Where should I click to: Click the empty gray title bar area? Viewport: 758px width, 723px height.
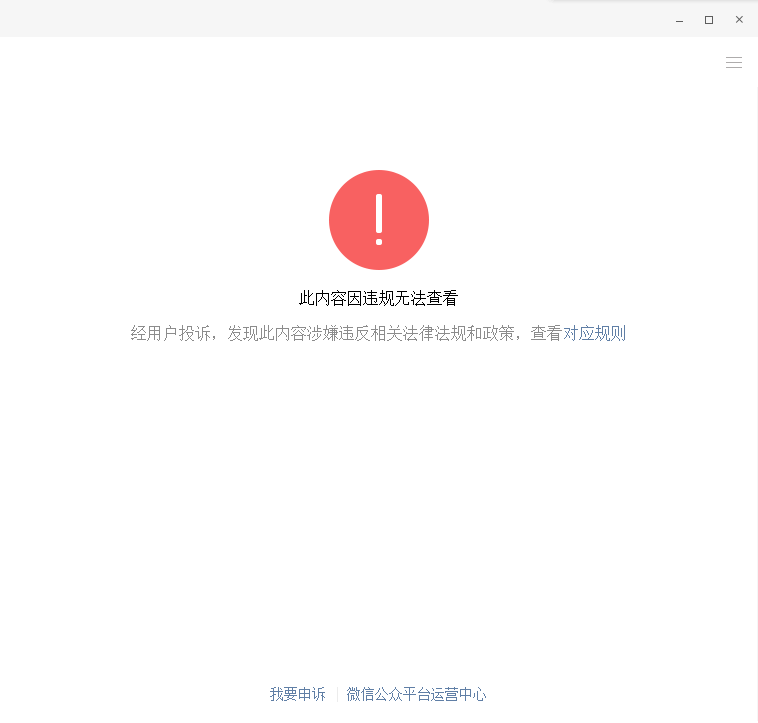tap(300, 18)
